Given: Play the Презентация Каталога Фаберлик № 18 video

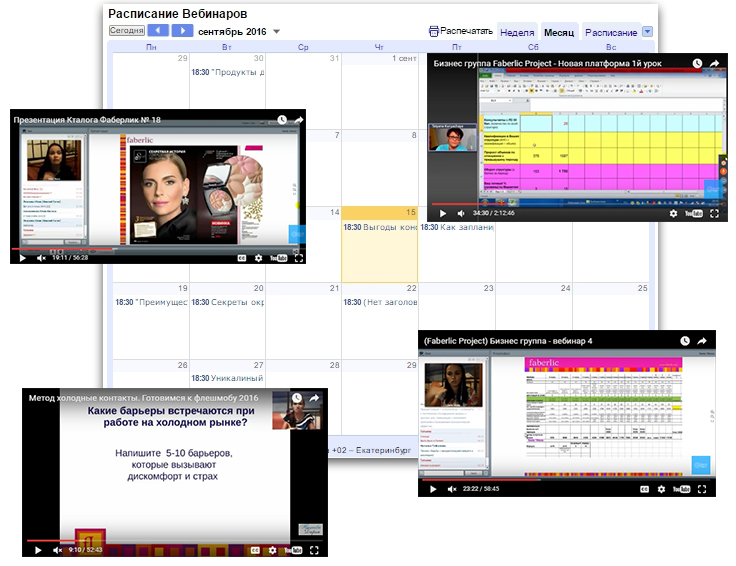Looking at the screenshot, I should 22,258.
